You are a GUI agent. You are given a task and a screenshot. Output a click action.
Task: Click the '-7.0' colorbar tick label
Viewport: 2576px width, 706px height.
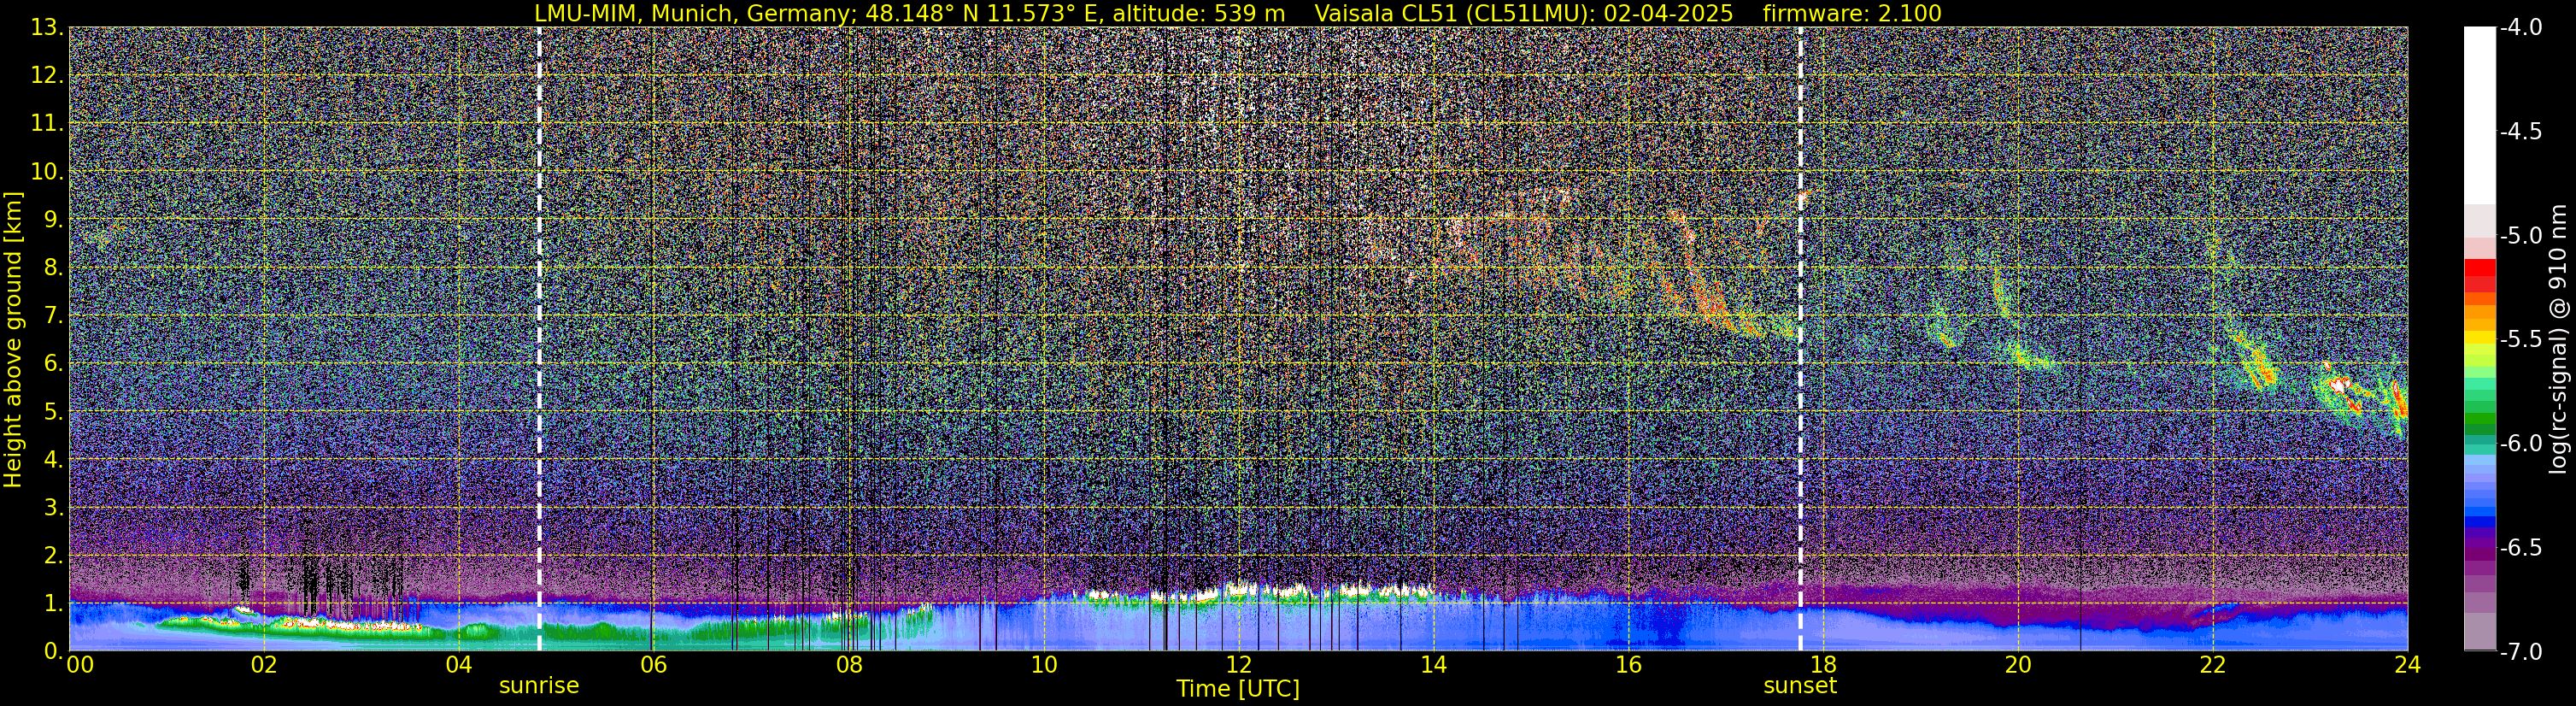(x=2521, y=652)
